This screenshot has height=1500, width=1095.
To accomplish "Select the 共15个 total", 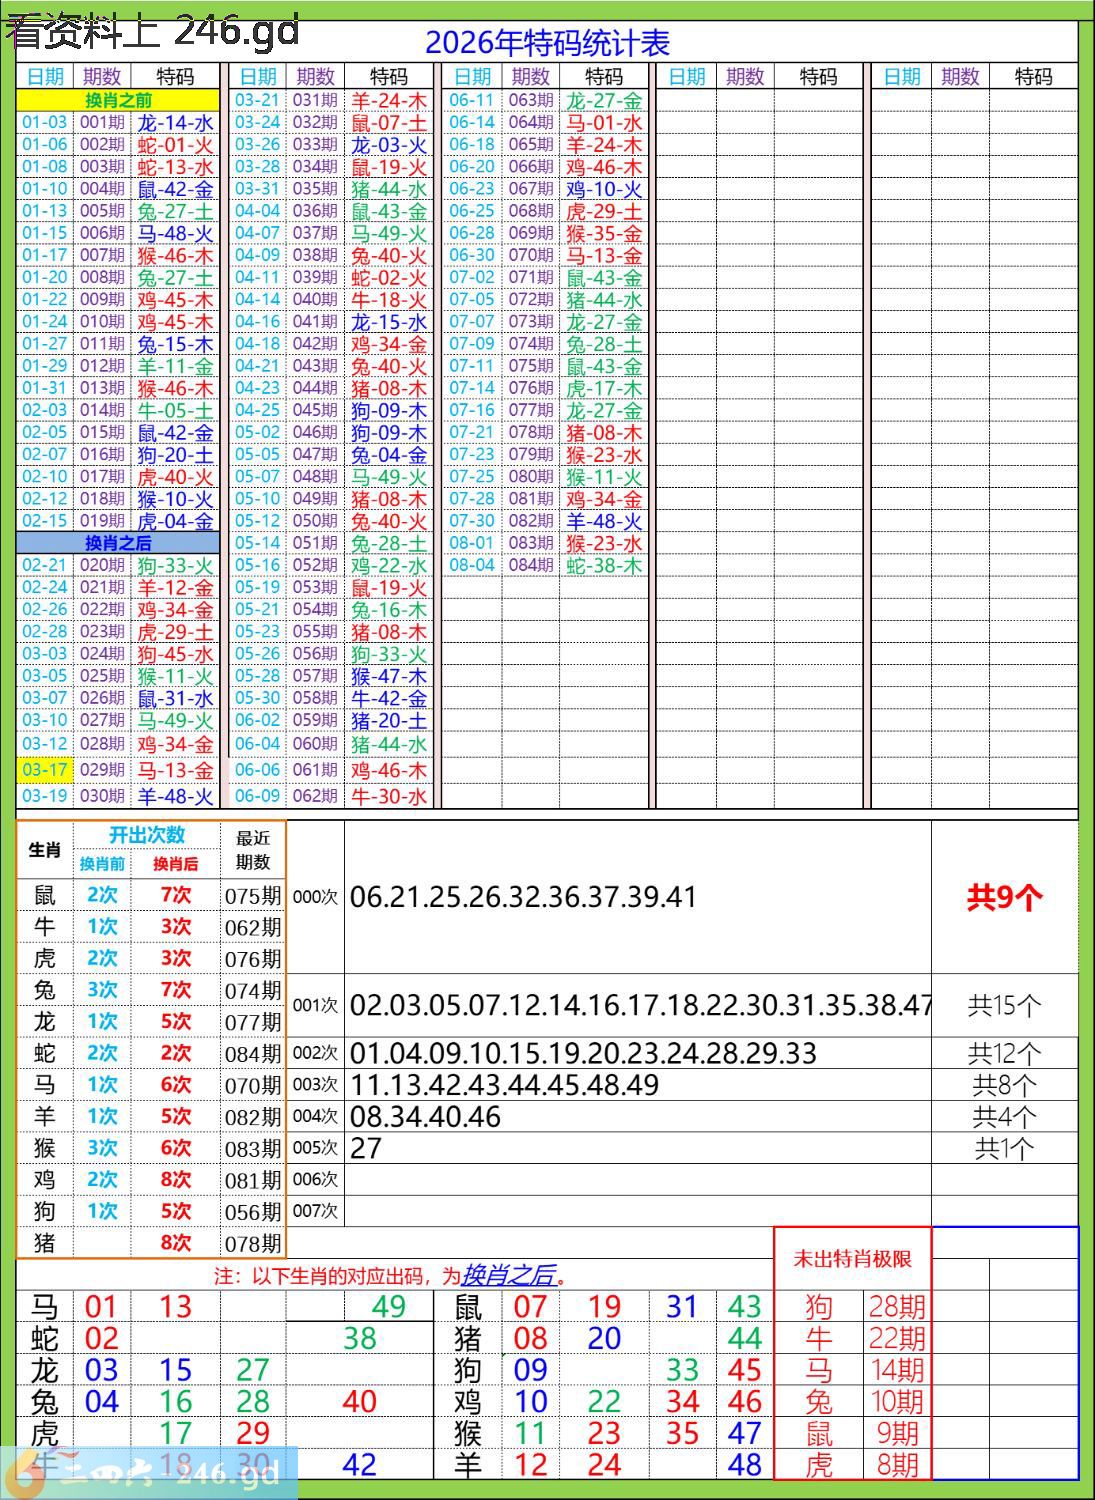I will point(1005,1005).
